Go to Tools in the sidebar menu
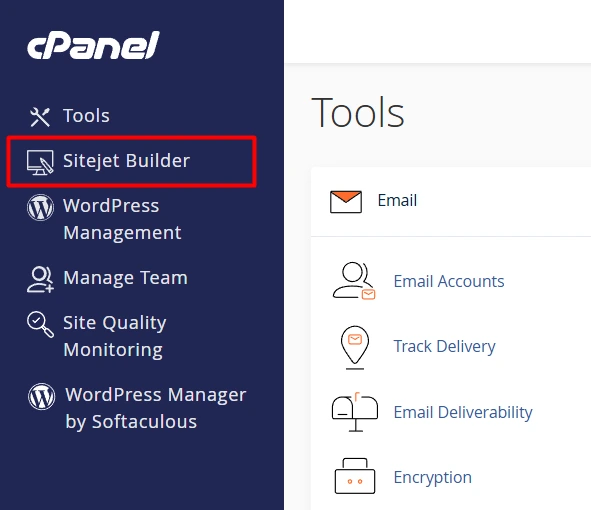 pos(86,116)
